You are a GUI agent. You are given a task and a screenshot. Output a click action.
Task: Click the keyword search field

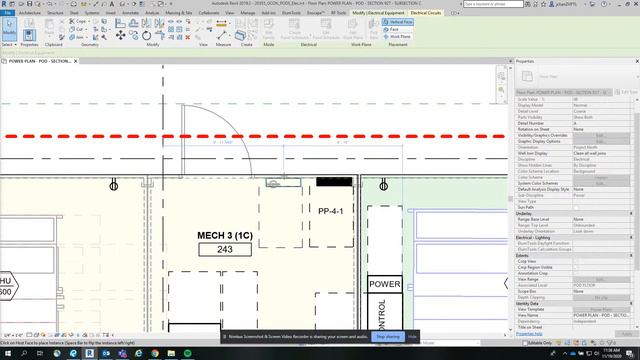pos(493,4)
